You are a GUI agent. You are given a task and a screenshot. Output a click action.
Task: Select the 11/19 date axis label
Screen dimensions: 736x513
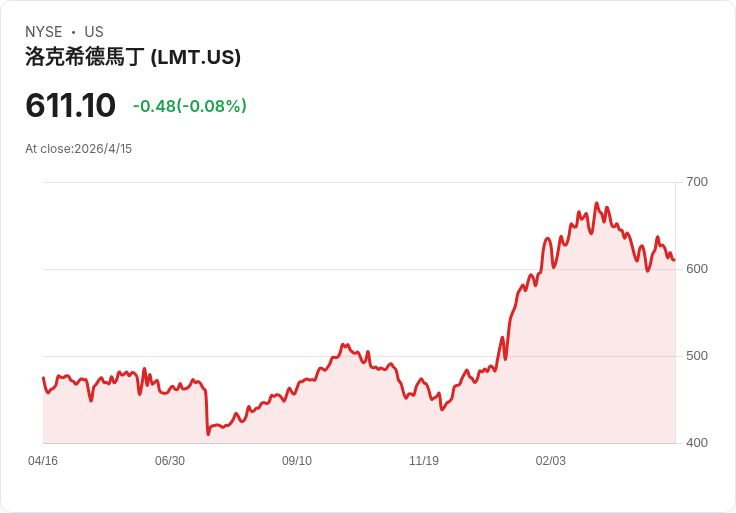point(424,461)
